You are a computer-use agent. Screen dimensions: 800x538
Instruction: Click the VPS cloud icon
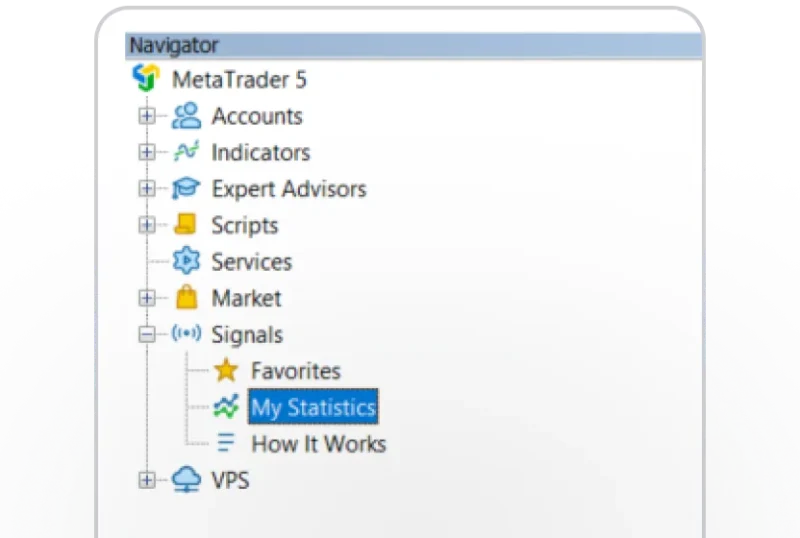[x=186, y=479]
